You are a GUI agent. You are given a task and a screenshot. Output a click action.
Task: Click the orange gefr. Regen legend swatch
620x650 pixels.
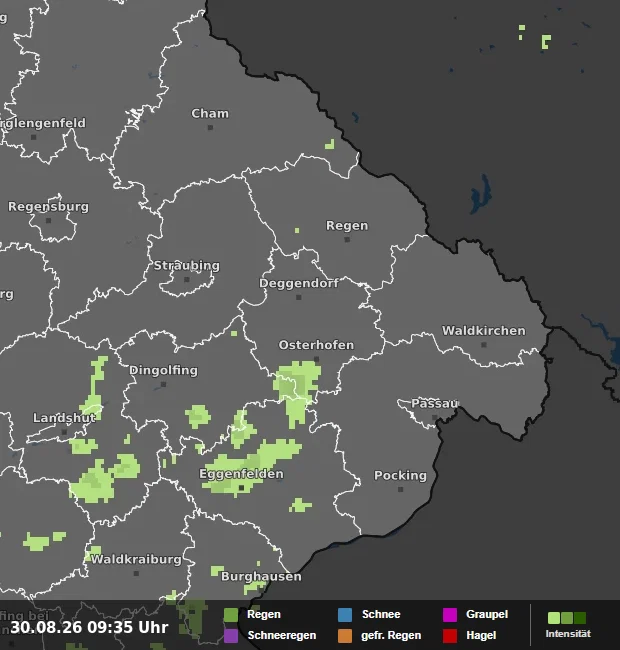pos(345,636)
